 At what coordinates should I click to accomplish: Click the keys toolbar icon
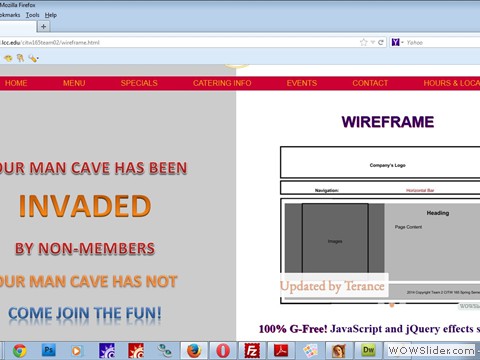click(x=20, y=58)
